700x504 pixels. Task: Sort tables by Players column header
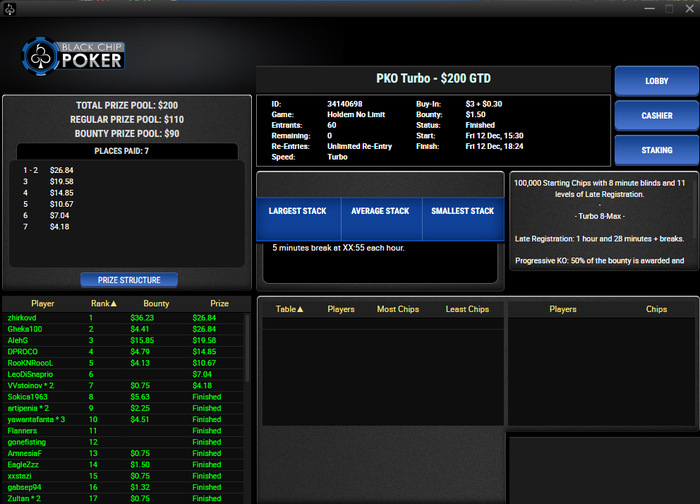tap(341, 309)
